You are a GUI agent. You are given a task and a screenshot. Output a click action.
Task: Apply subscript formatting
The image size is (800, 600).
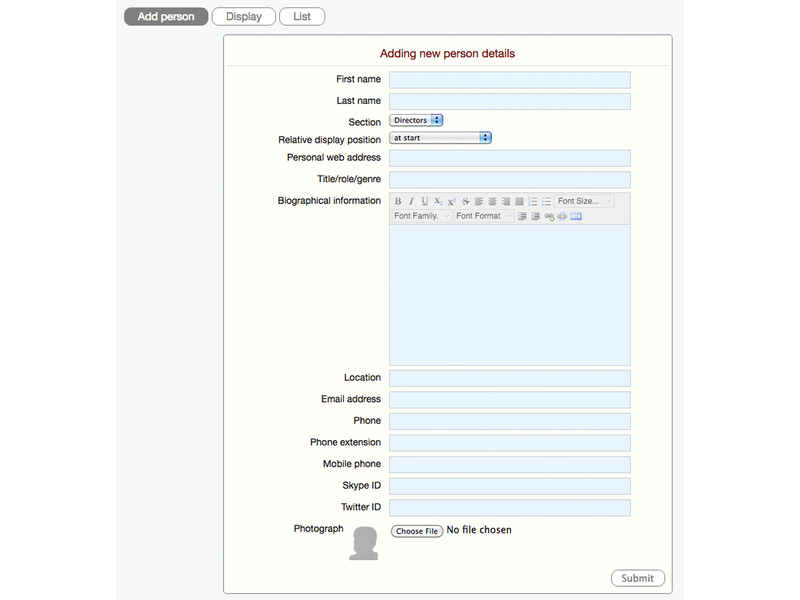tap(438, 202)
